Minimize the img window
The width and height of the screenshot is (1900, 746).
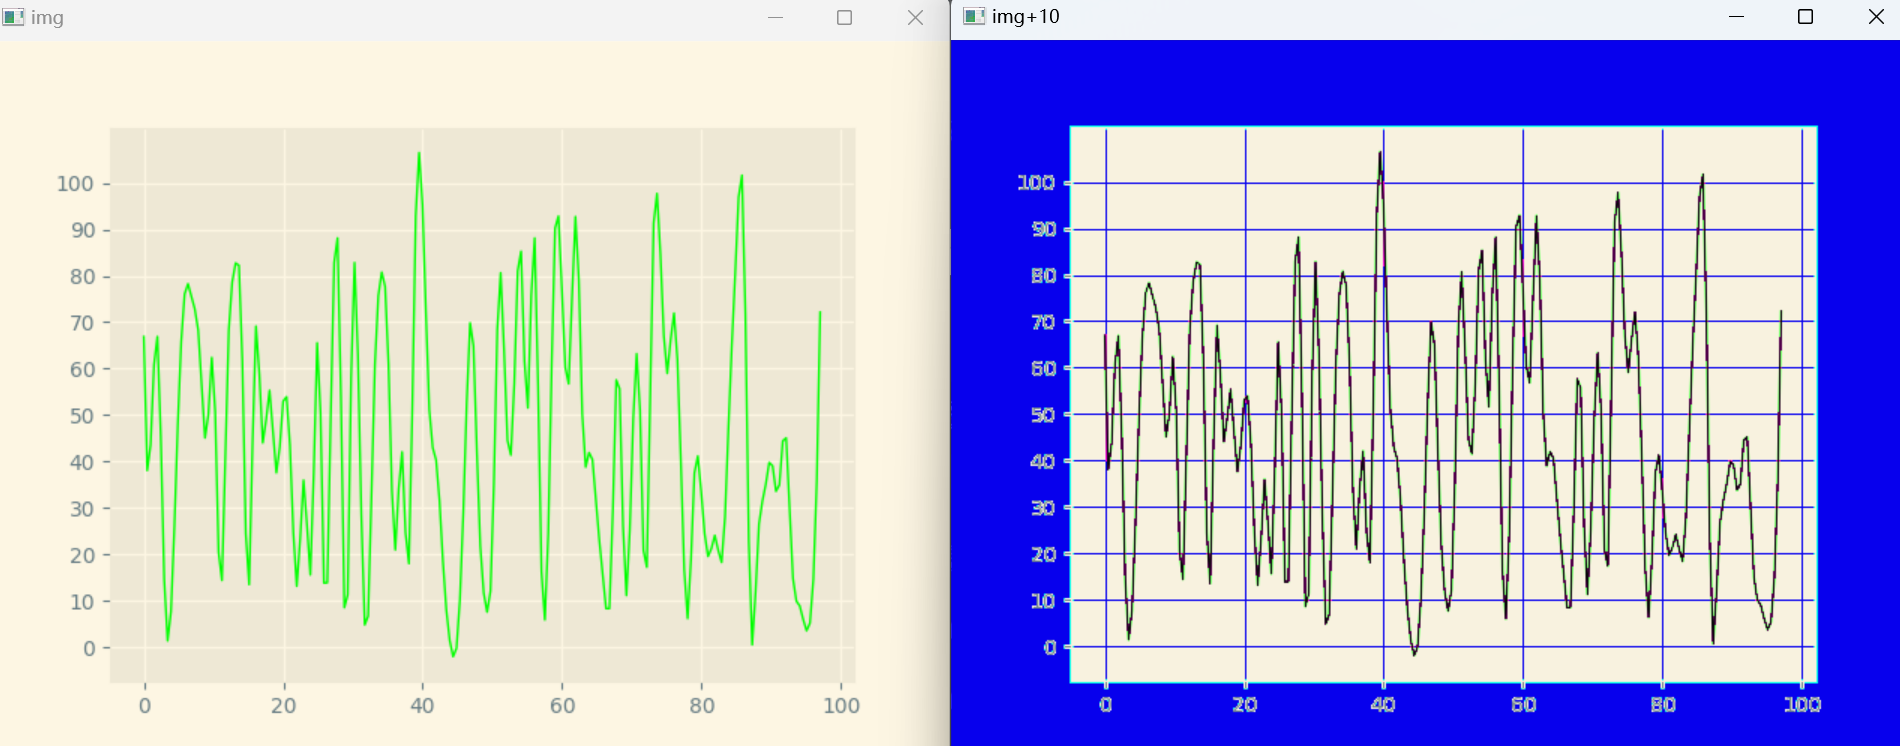click(x=775, y=17)
